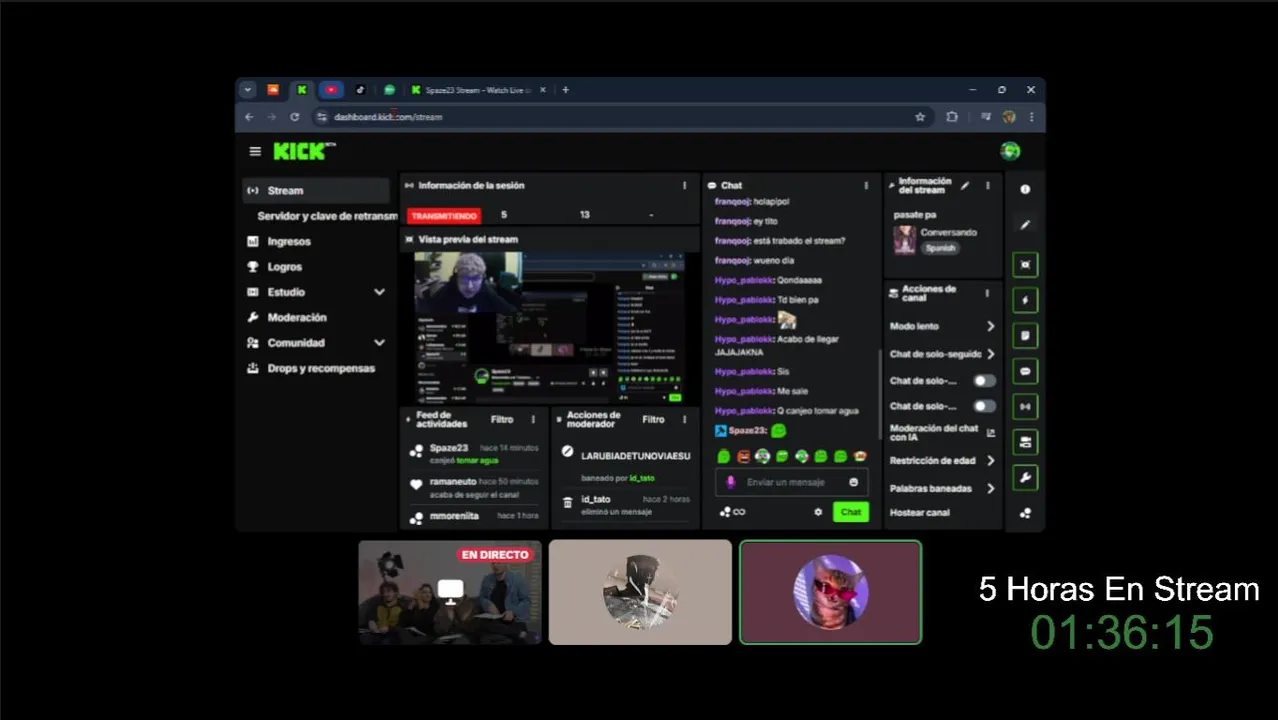Click the lightning bolt icon in right rail
Viewport: 1278px width, 720px height.
click(1025, 300)
